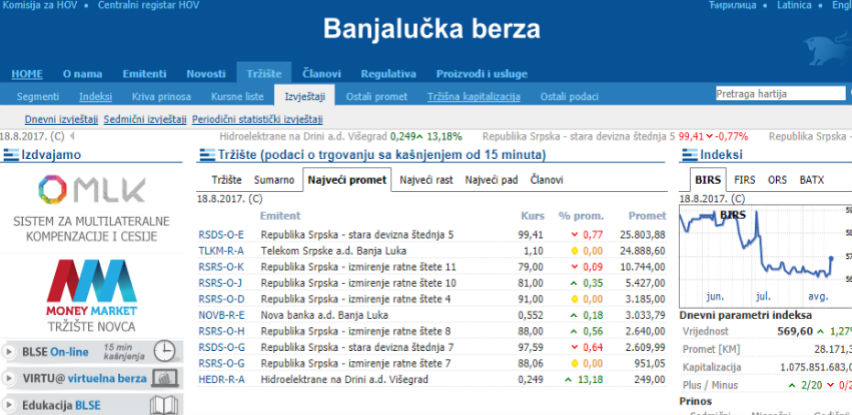Viewport: 852px width, 415px height.
Task: Switch to the Najveći rast tab
Action: [427, 180]
